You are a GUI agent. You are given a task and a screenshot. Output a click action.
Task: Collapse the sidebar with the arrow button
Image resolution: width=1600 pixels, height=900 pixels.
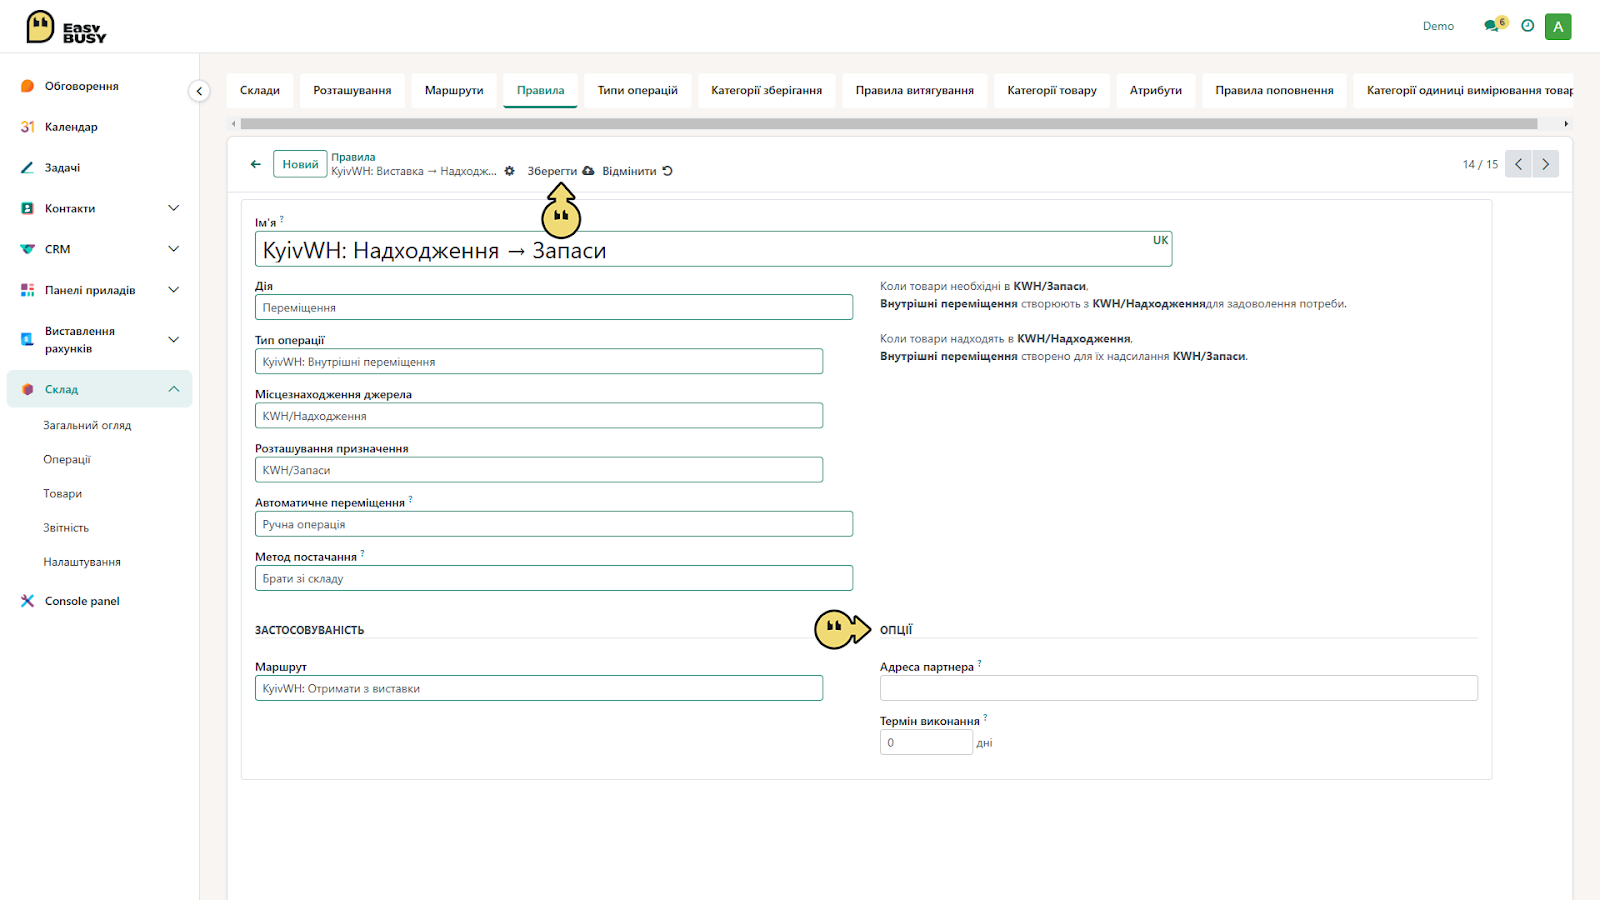(x=199, y=91)
